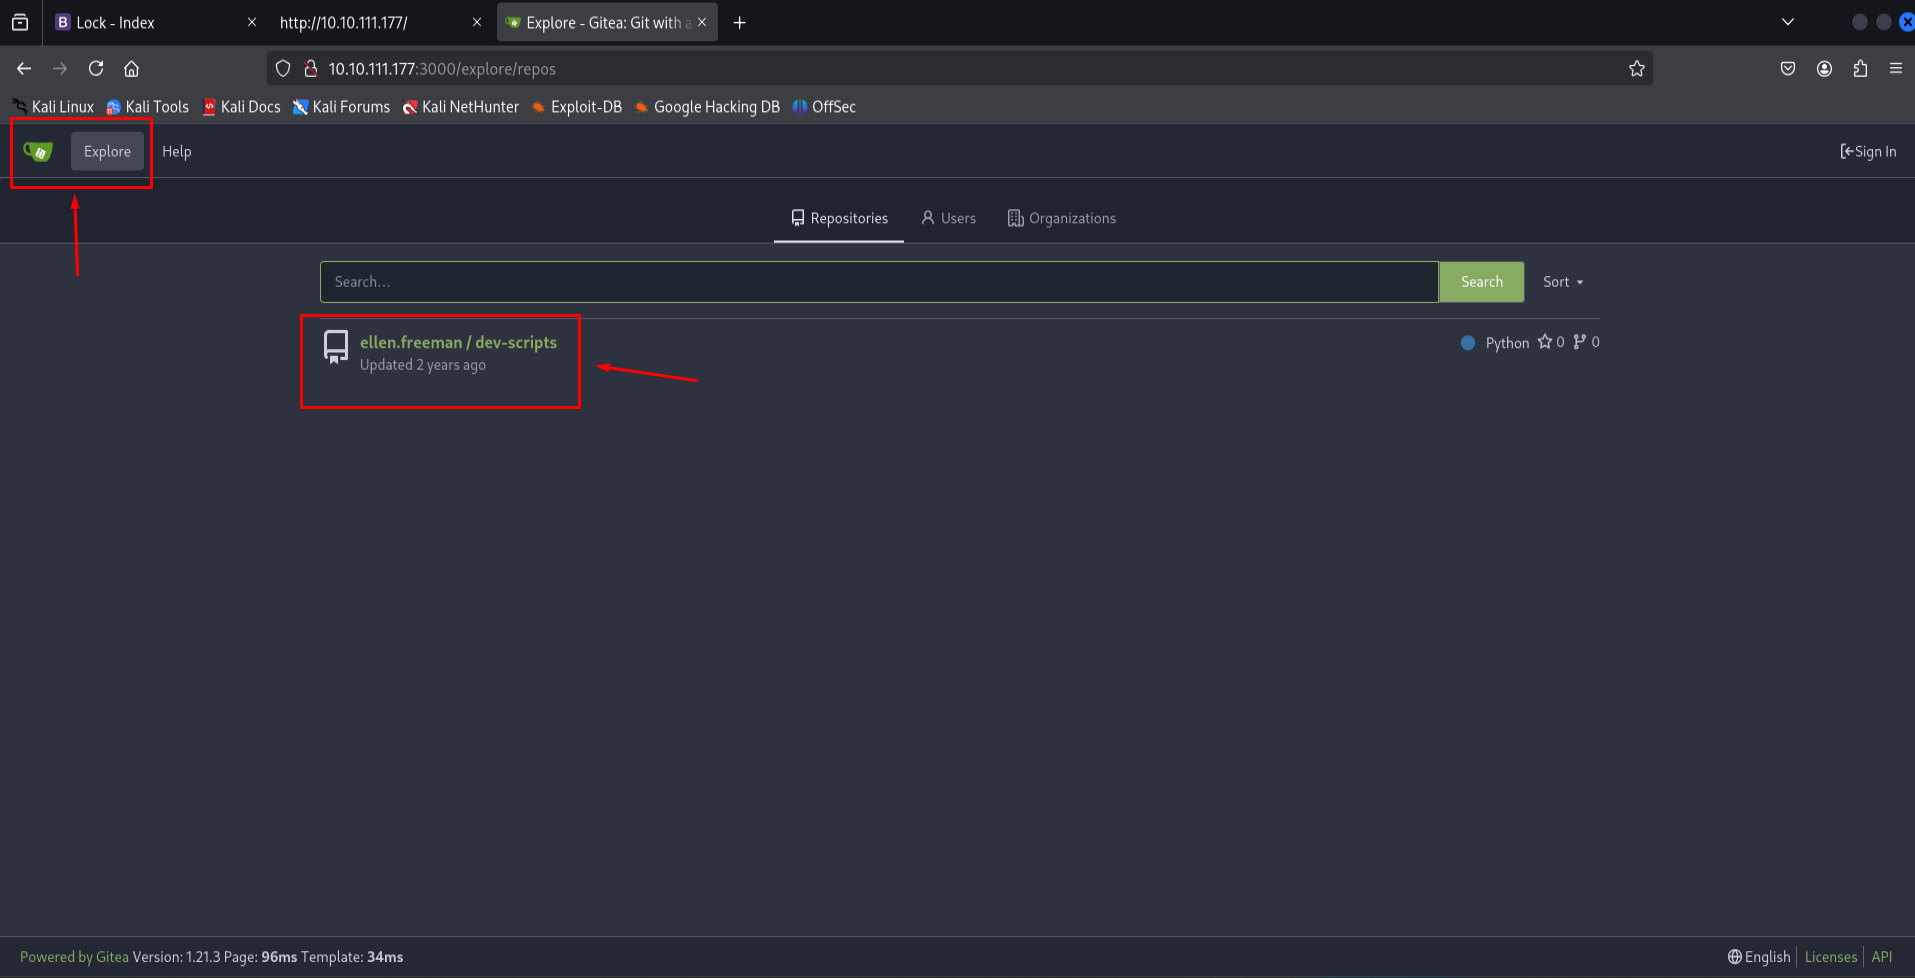Click the Gitea teacup logo
Viewport: 1915px width, 978px height.
coord(38,151)
